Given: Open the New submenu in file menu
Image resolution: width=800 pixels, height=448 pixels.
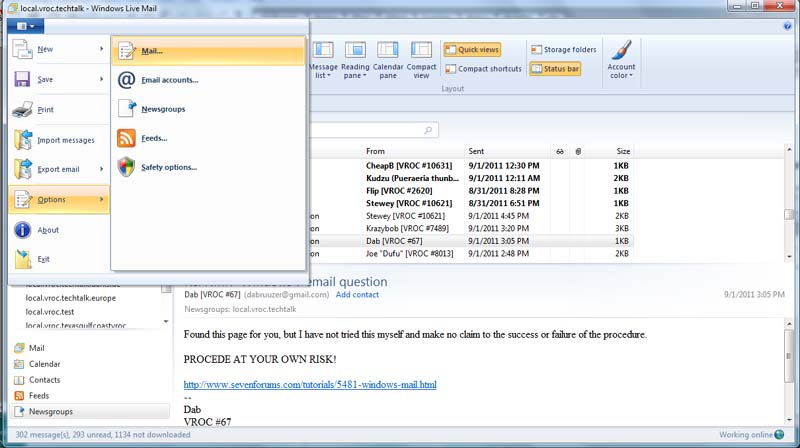Looking at the screenshot, I should click(x=59, y=49).
